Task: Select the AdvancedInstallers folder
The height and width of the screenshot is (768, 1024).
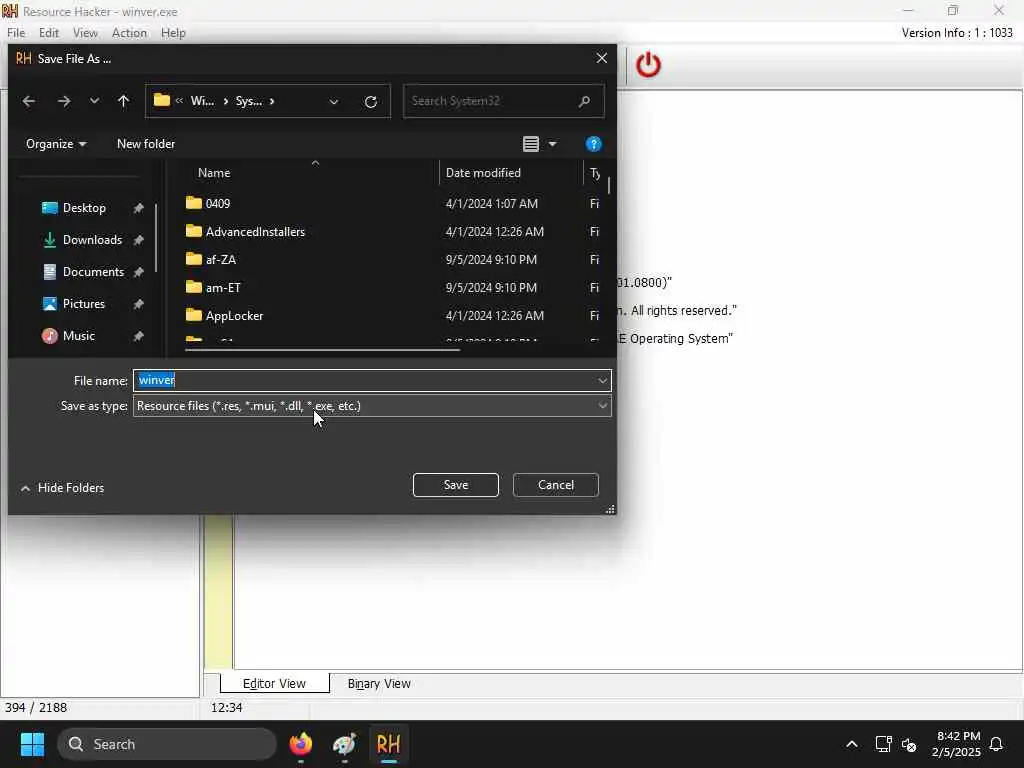Action: click(255, 232)
